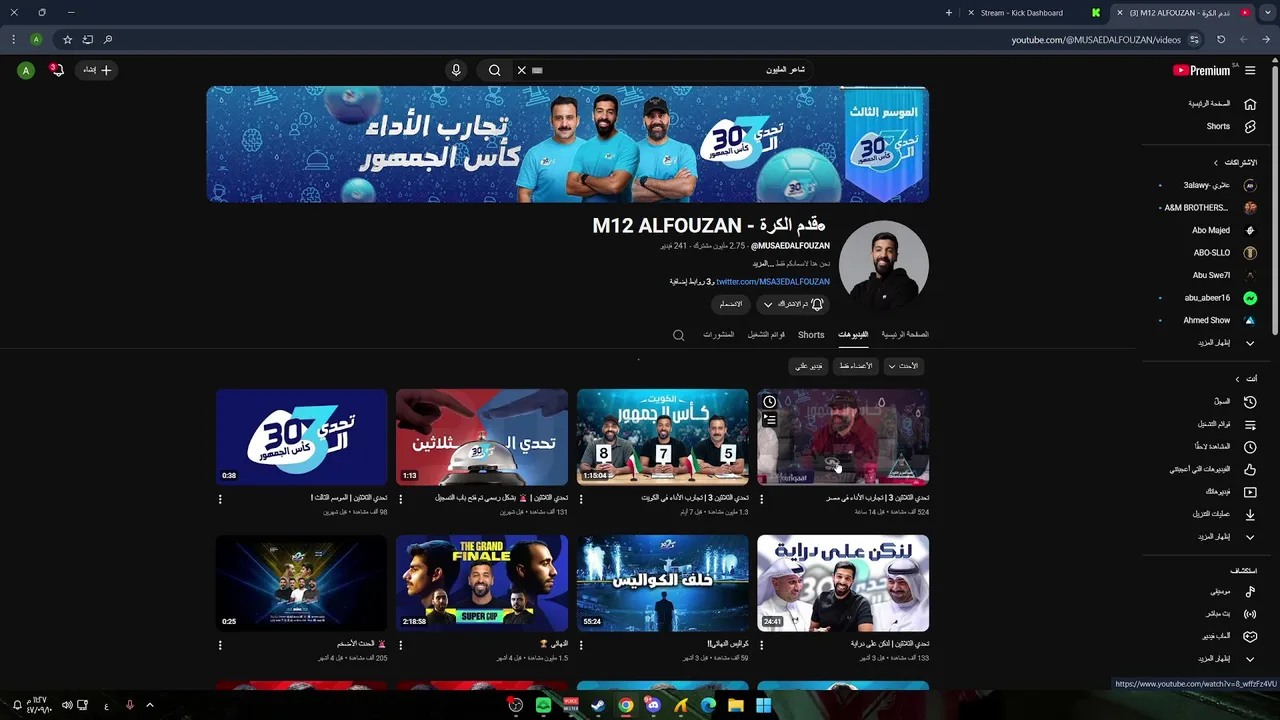
Task: Select the Videos (الفيديوهات) channel tab
Action: 853,335
